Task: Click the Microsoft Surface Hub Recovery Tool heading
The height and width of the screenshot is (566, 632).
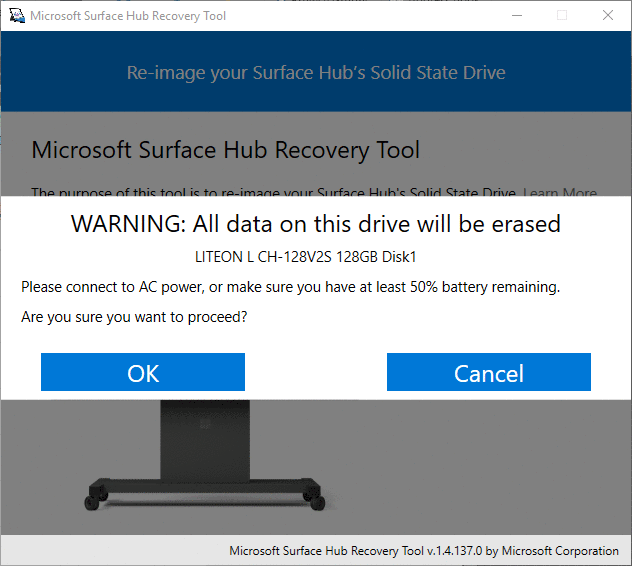Action: pos(226,150)
